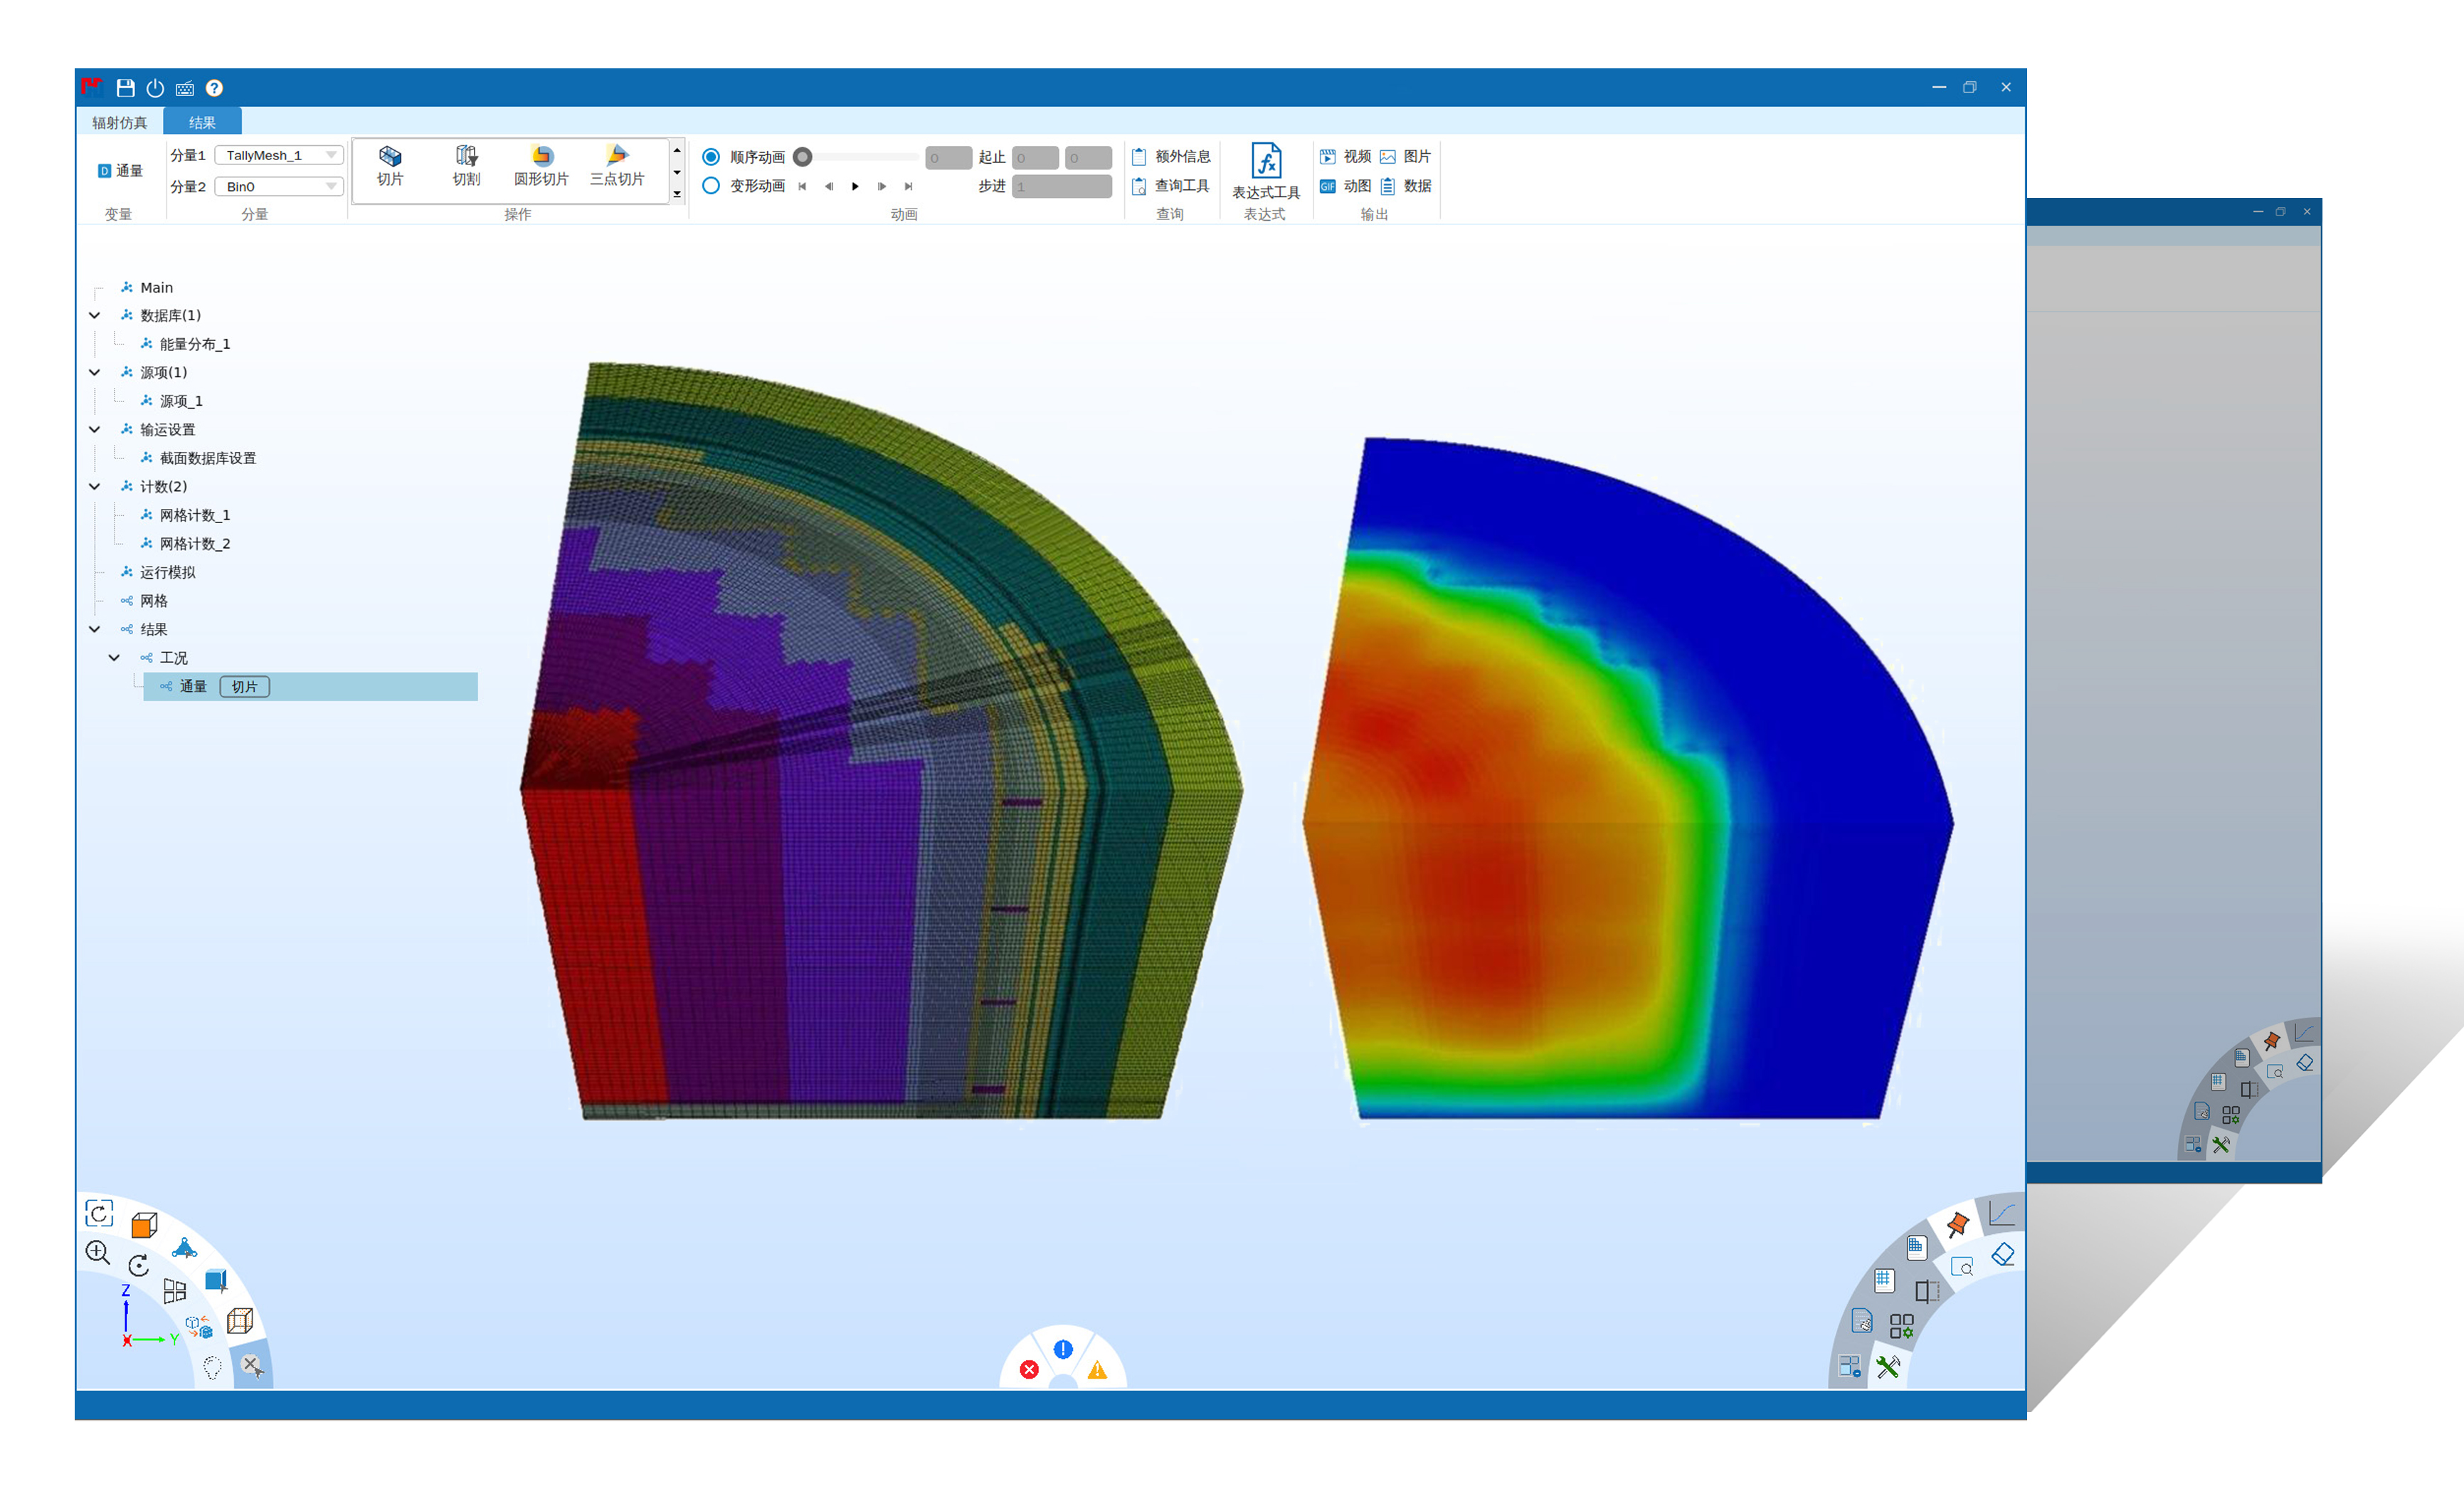Open the Bin0 component dropdown

(279, 187)
